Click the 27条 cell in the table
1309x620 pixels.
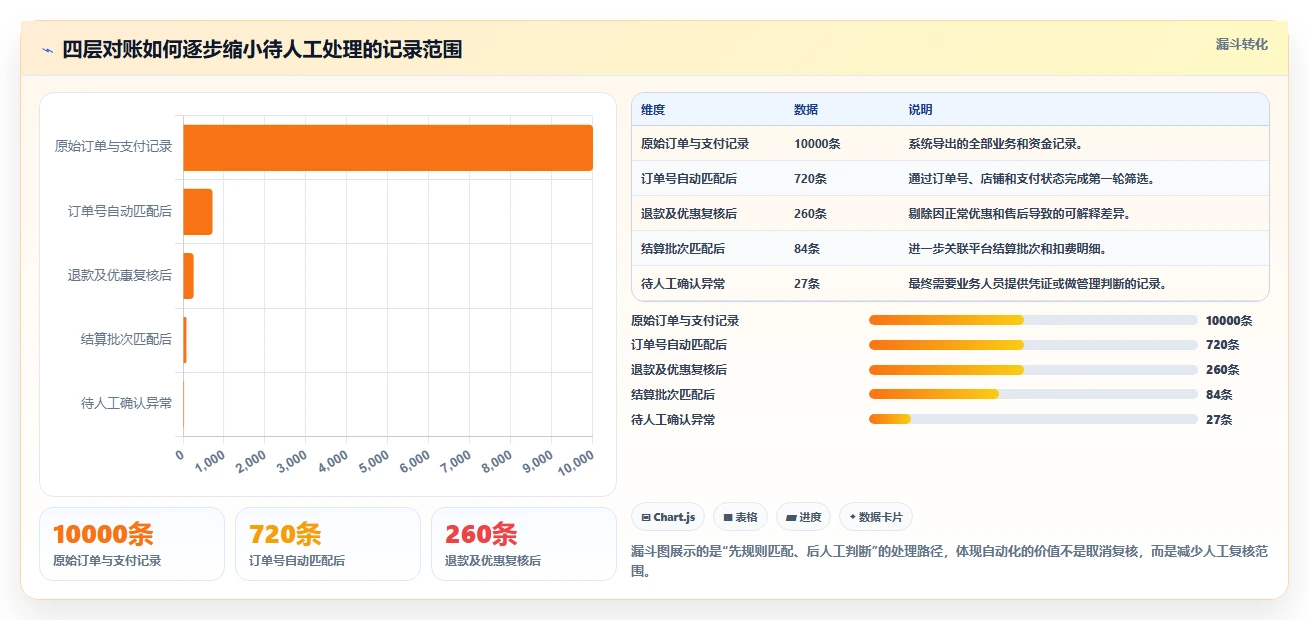(807, 284)
